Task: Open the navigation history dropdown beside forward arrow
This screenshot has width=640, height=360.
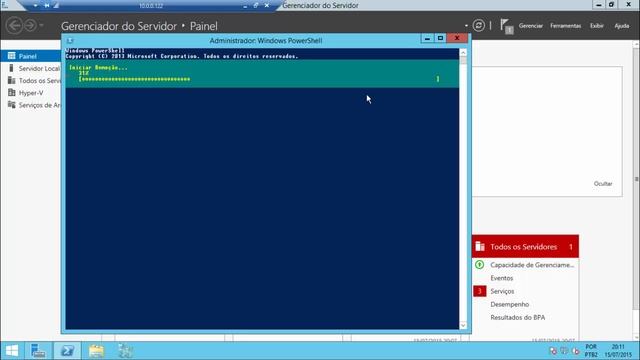Action: tap(42, 26)
